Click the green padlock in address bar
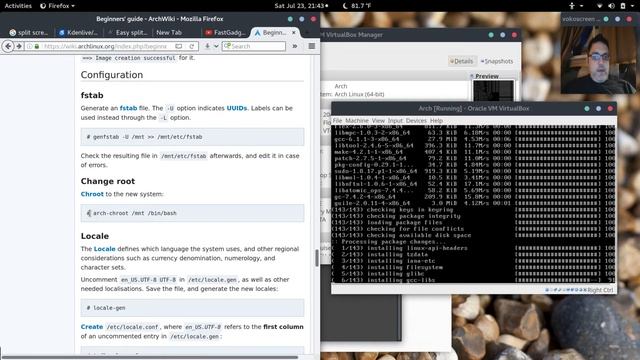 [x=37, y=47]
